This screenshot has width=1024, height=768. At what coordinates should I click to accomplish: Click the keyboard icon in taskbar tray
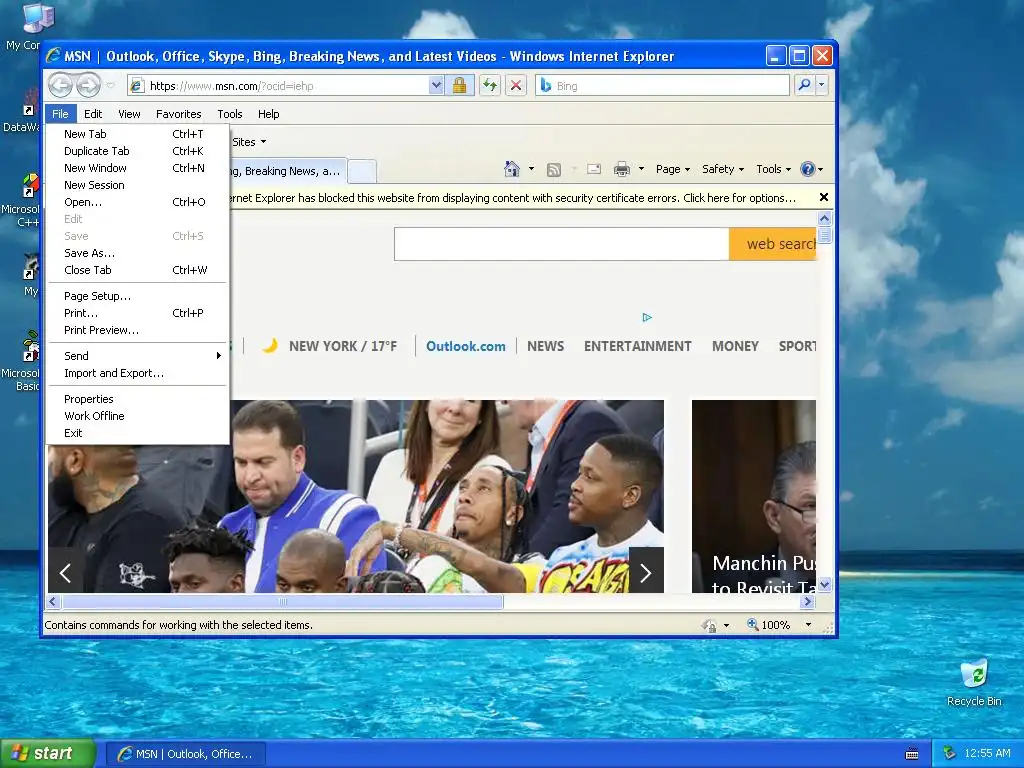tap(912, 754)
